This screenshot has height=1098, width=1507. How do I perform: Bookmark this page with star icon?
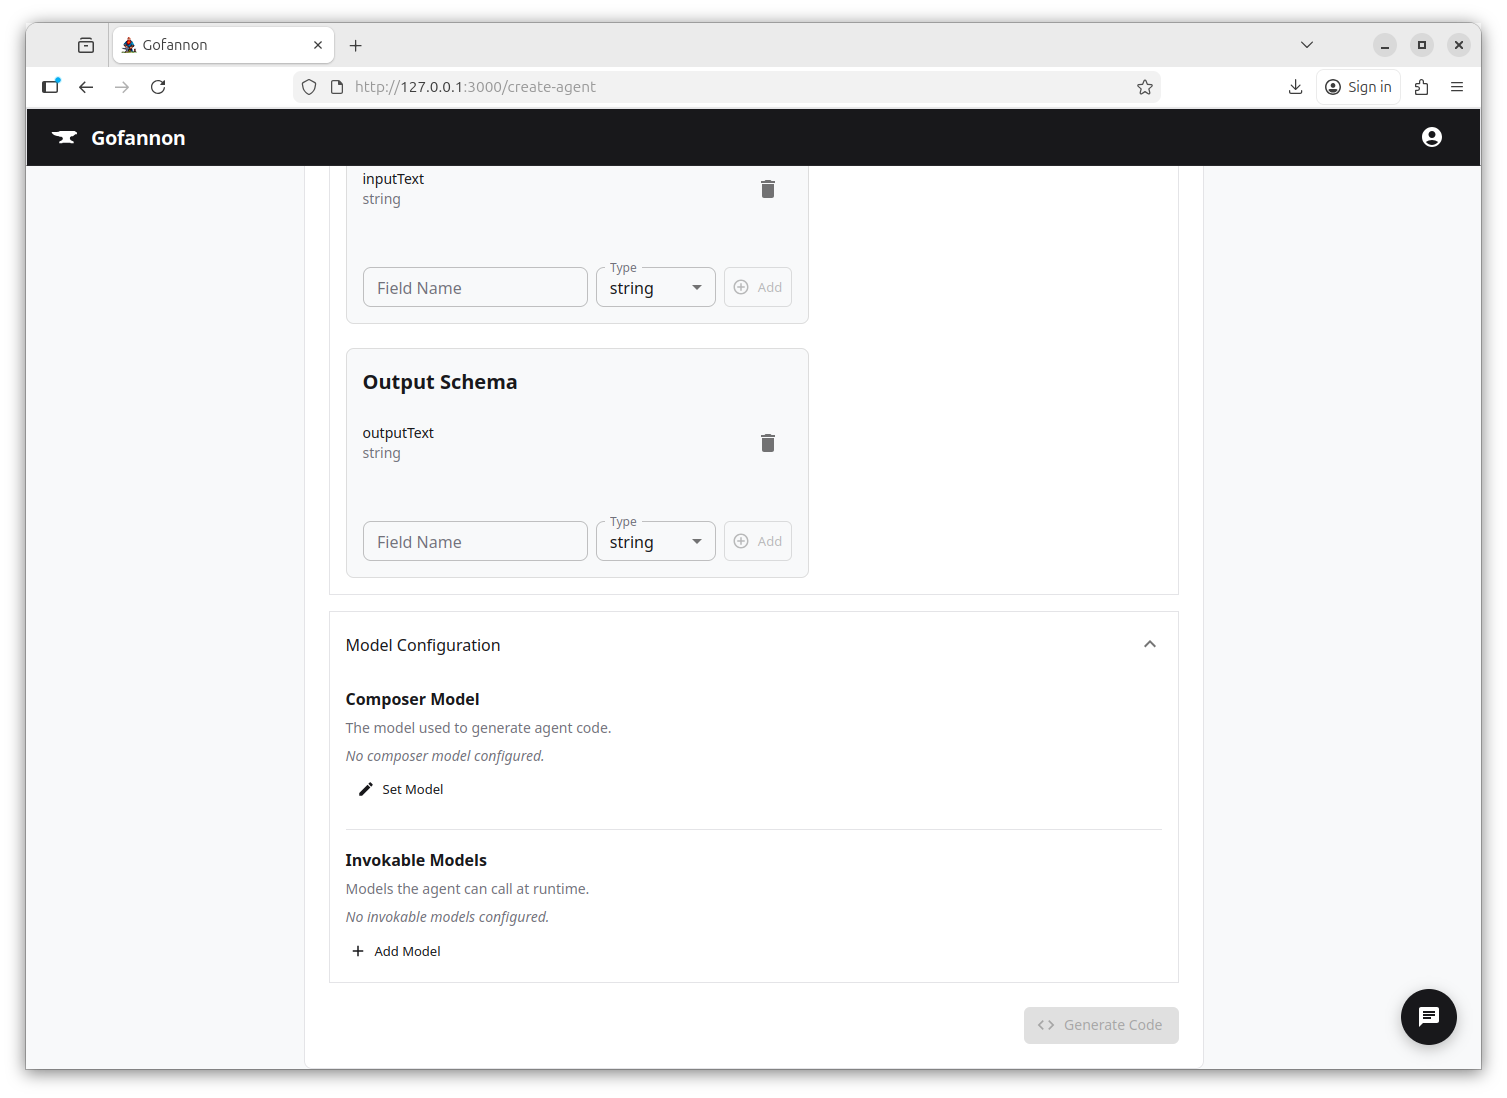(x=1144, y=87)
